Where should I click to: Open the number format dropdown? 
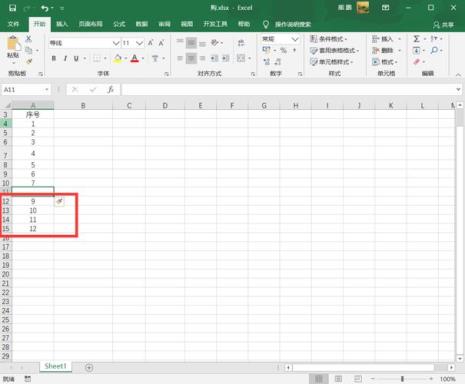tap(295, 39)
